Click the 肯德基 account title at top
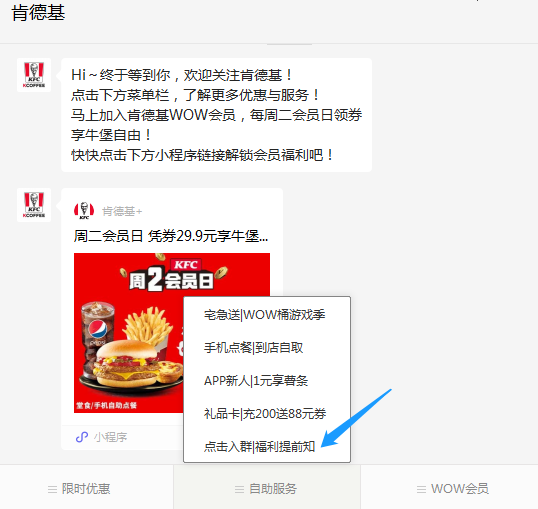The image size is (538, 509). 38,13
